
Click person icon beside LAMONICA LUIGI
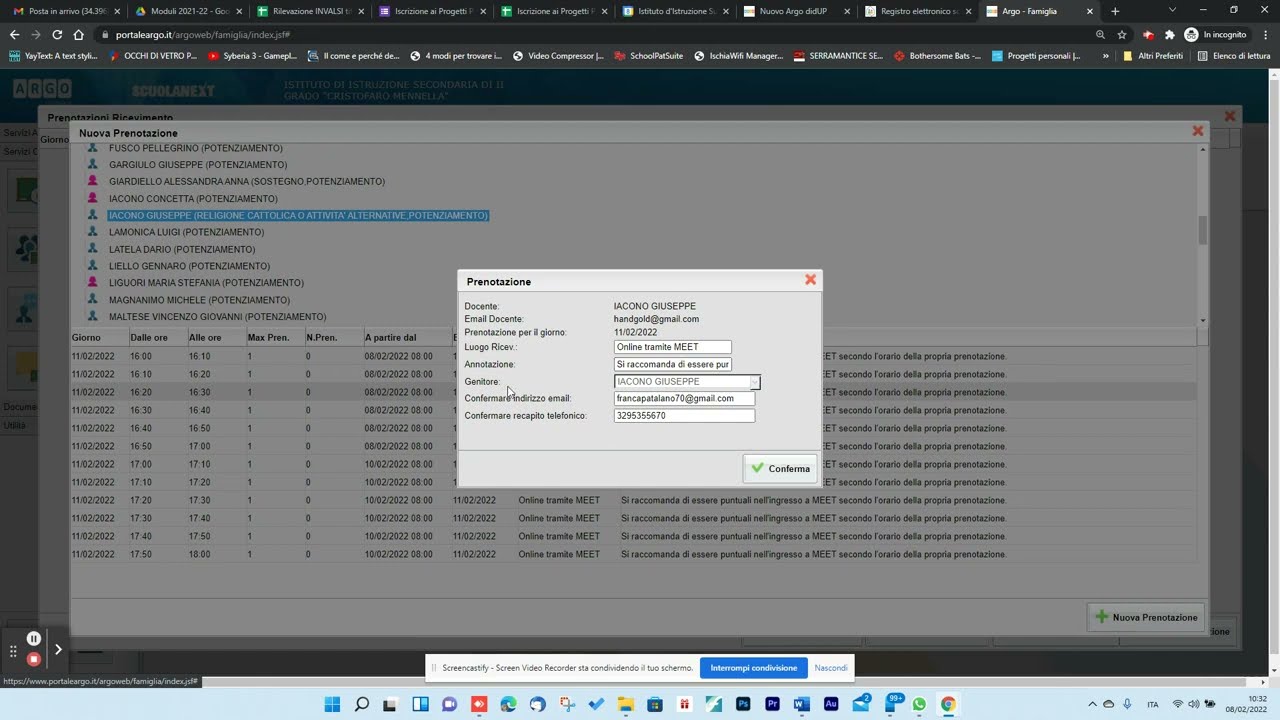[x=93, y=232]
